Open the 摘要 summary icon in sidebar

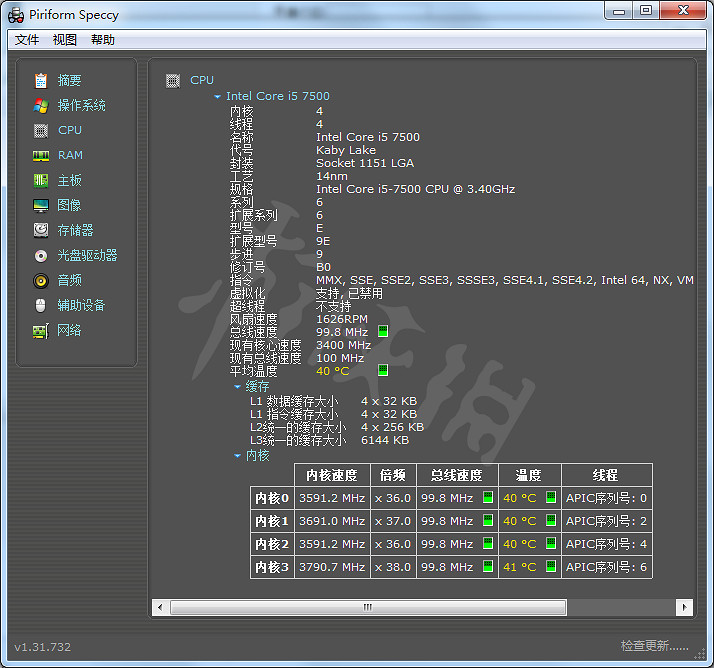41,81
